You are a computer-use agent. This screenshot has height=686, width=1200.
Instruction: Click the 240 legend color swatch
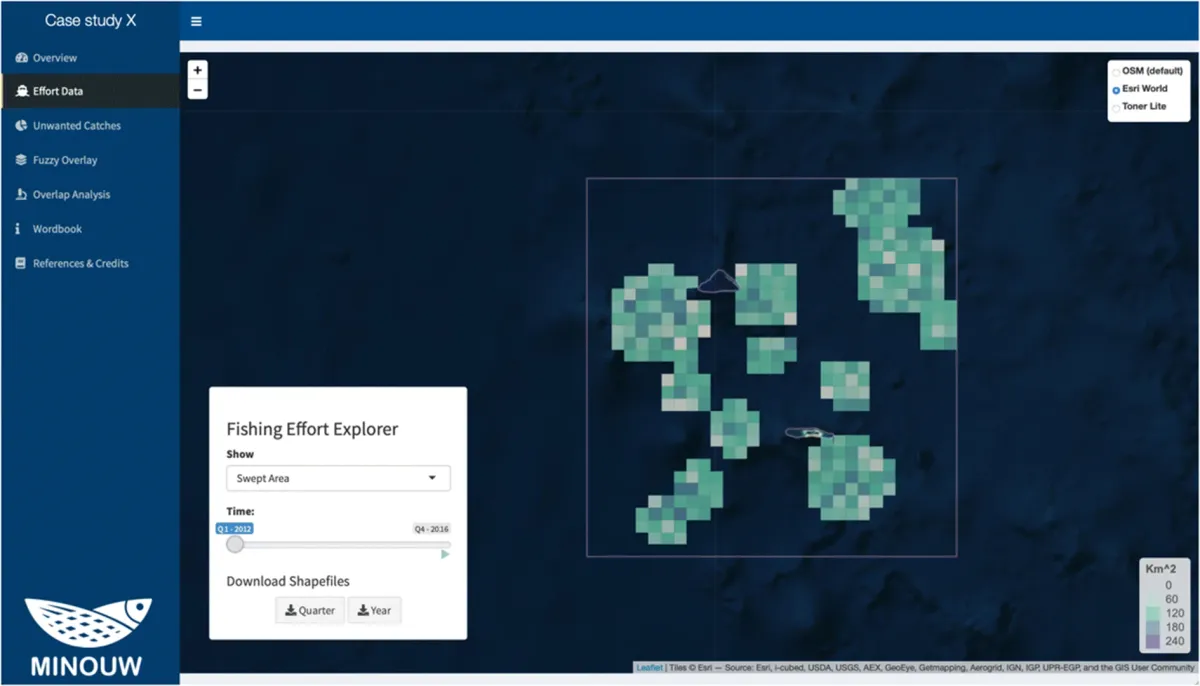(x=1151, y=641)
